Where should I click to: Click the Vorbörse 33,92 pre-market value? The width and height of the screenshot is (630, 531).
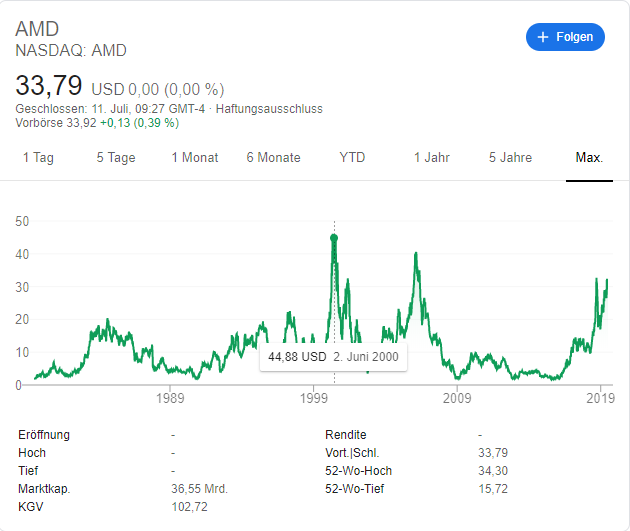[56, 123]
